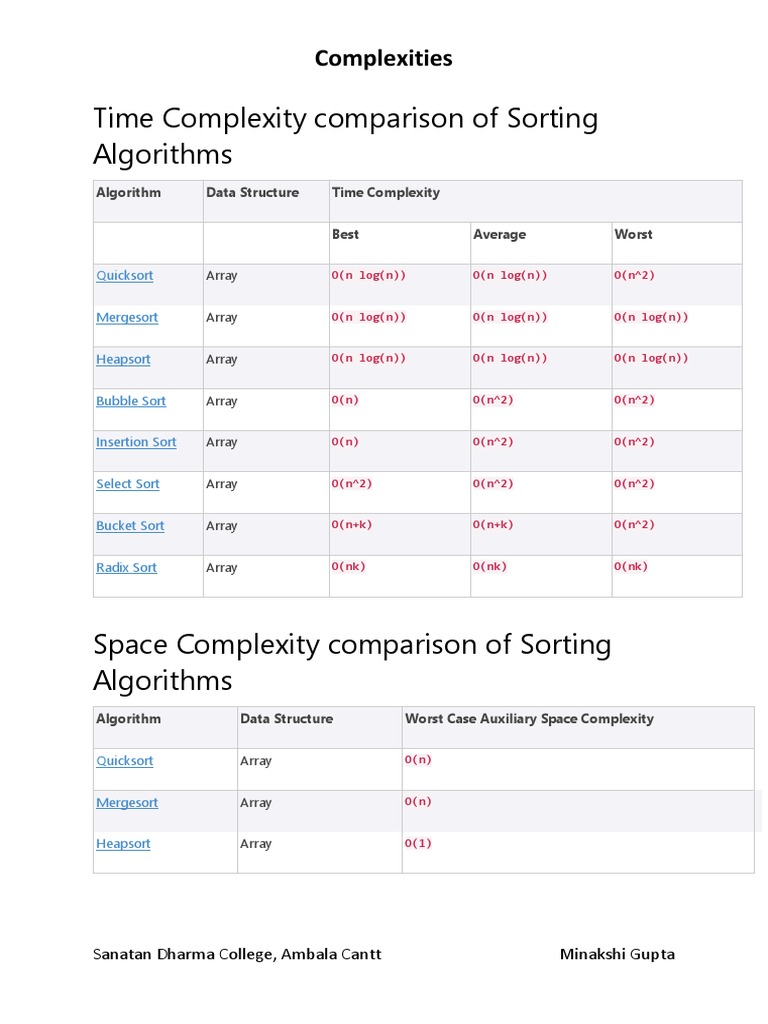Select the Worst column header cell
Screen dimensions: 768x1024
[633, 235]
